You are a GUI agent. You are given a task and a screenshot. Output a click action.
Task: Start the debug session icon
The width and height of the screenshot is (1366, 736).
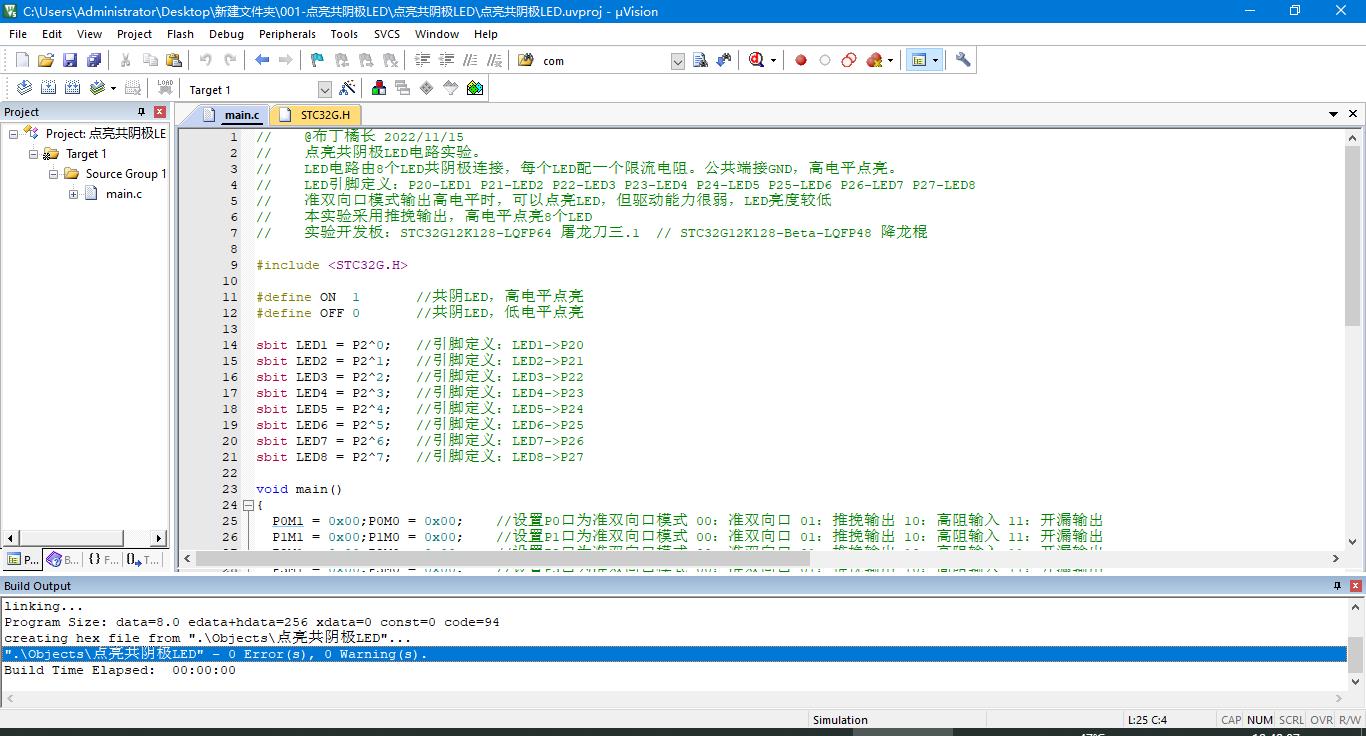757,60
